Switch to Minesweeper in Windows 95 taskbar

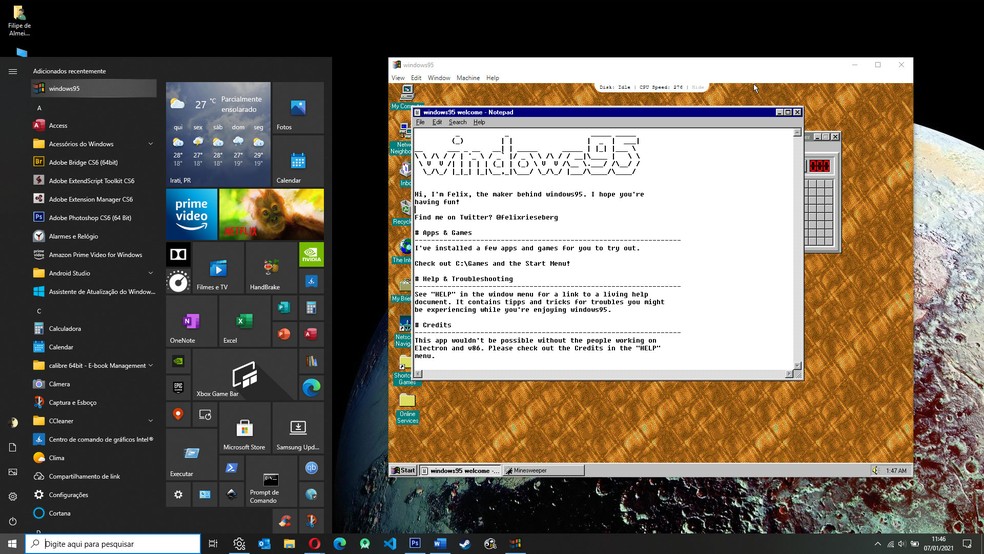coord(543,470)
